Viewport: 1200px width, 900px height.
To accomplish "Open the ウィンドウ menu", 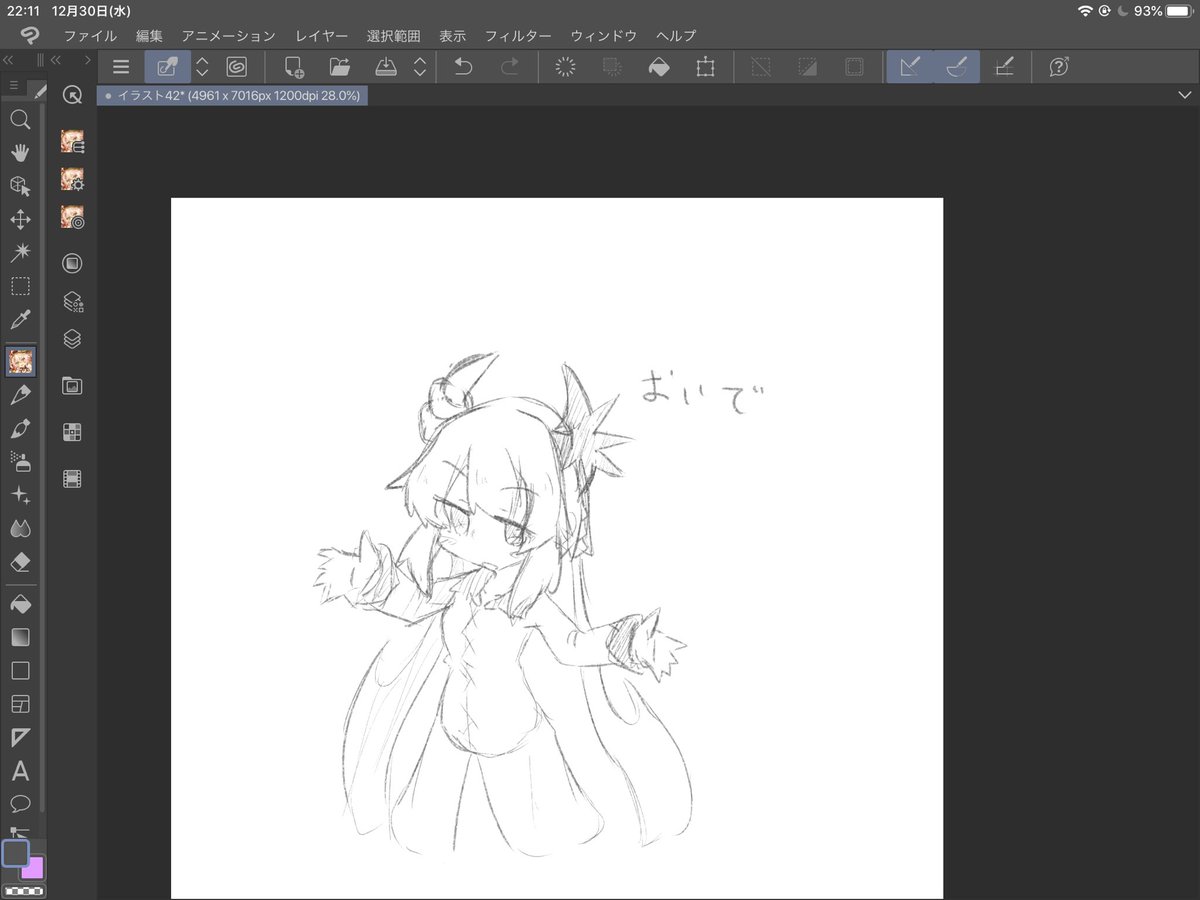I will [603, 35].
